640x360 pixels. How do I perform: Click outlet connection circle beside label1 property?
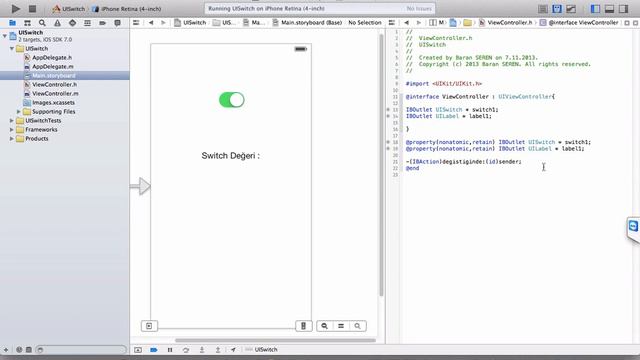pyautogui.click(x=388, y=149)
